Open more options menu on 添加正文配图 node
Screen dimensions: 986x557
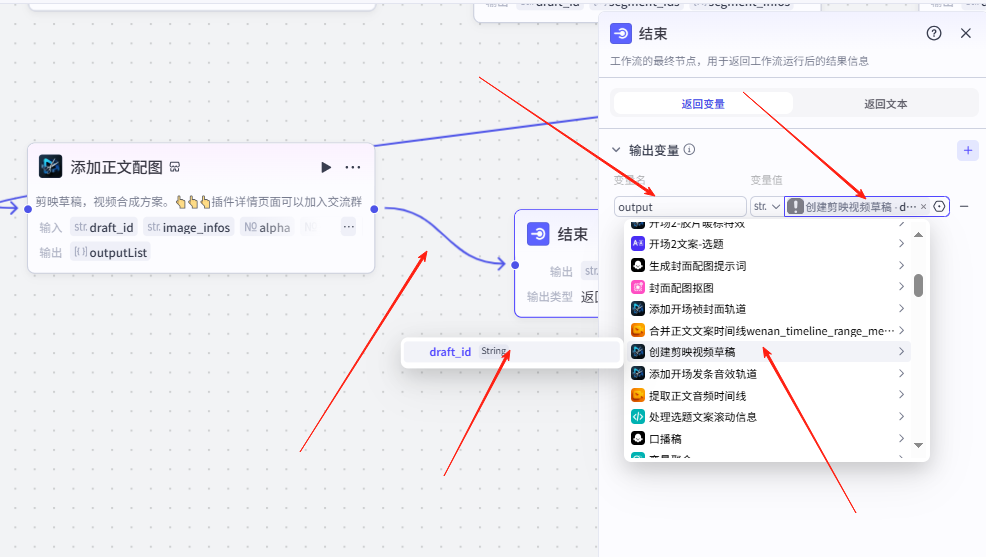click(x=353, y=167)
